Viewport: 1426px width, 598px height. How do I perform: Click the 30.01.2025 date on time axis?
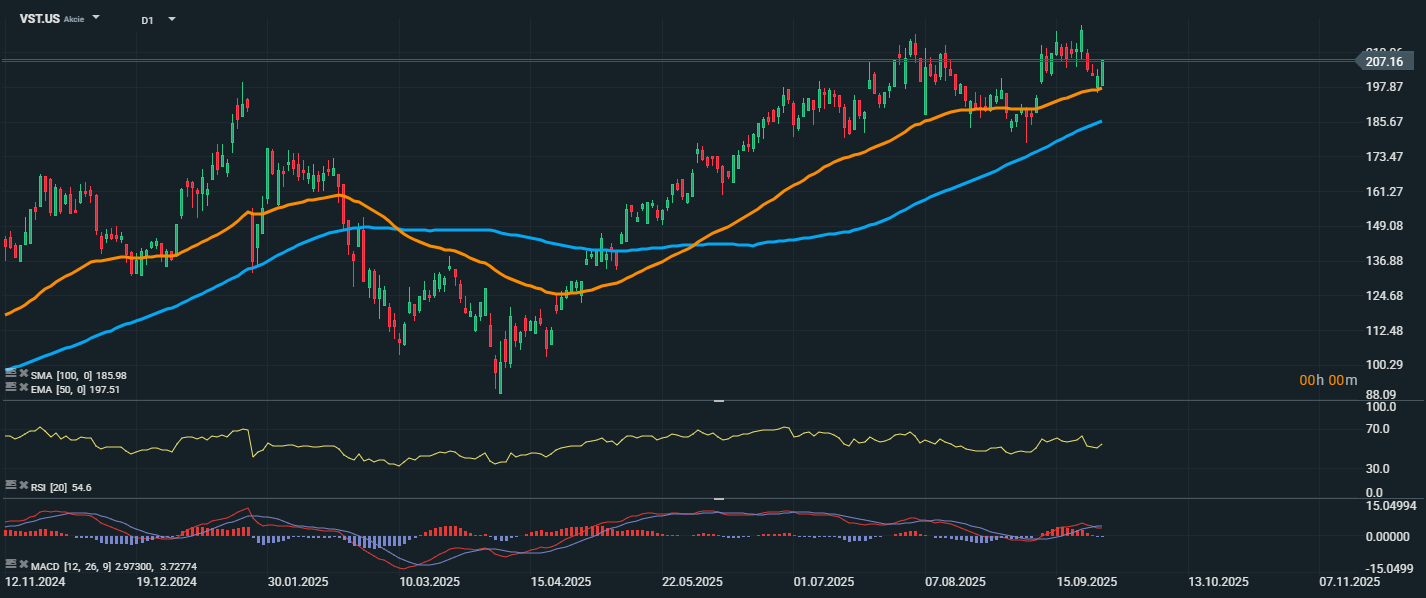coord(300,581)
